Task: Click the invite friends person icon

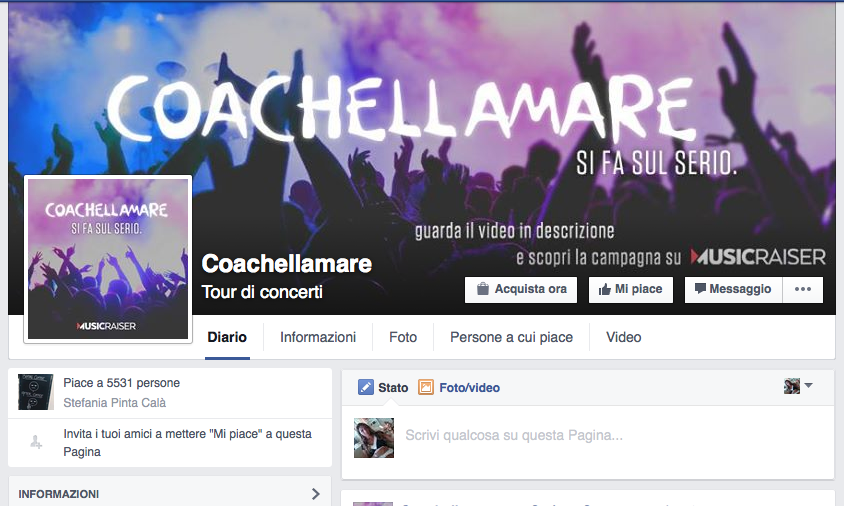Action: pyautogui.click(x=36, y=442)
